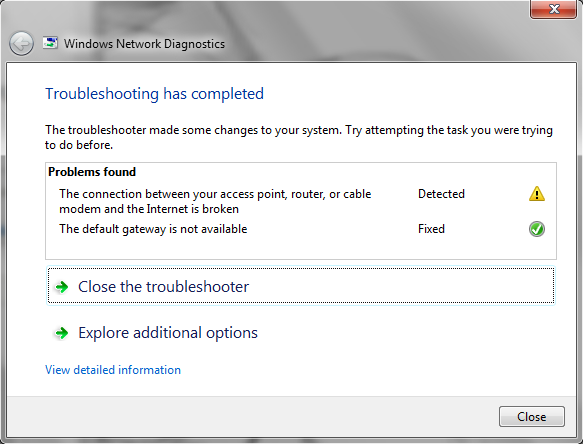Select Close the troubleshooter option
Viewport: 583px width, 444px height.
click(x=301, y=286)
